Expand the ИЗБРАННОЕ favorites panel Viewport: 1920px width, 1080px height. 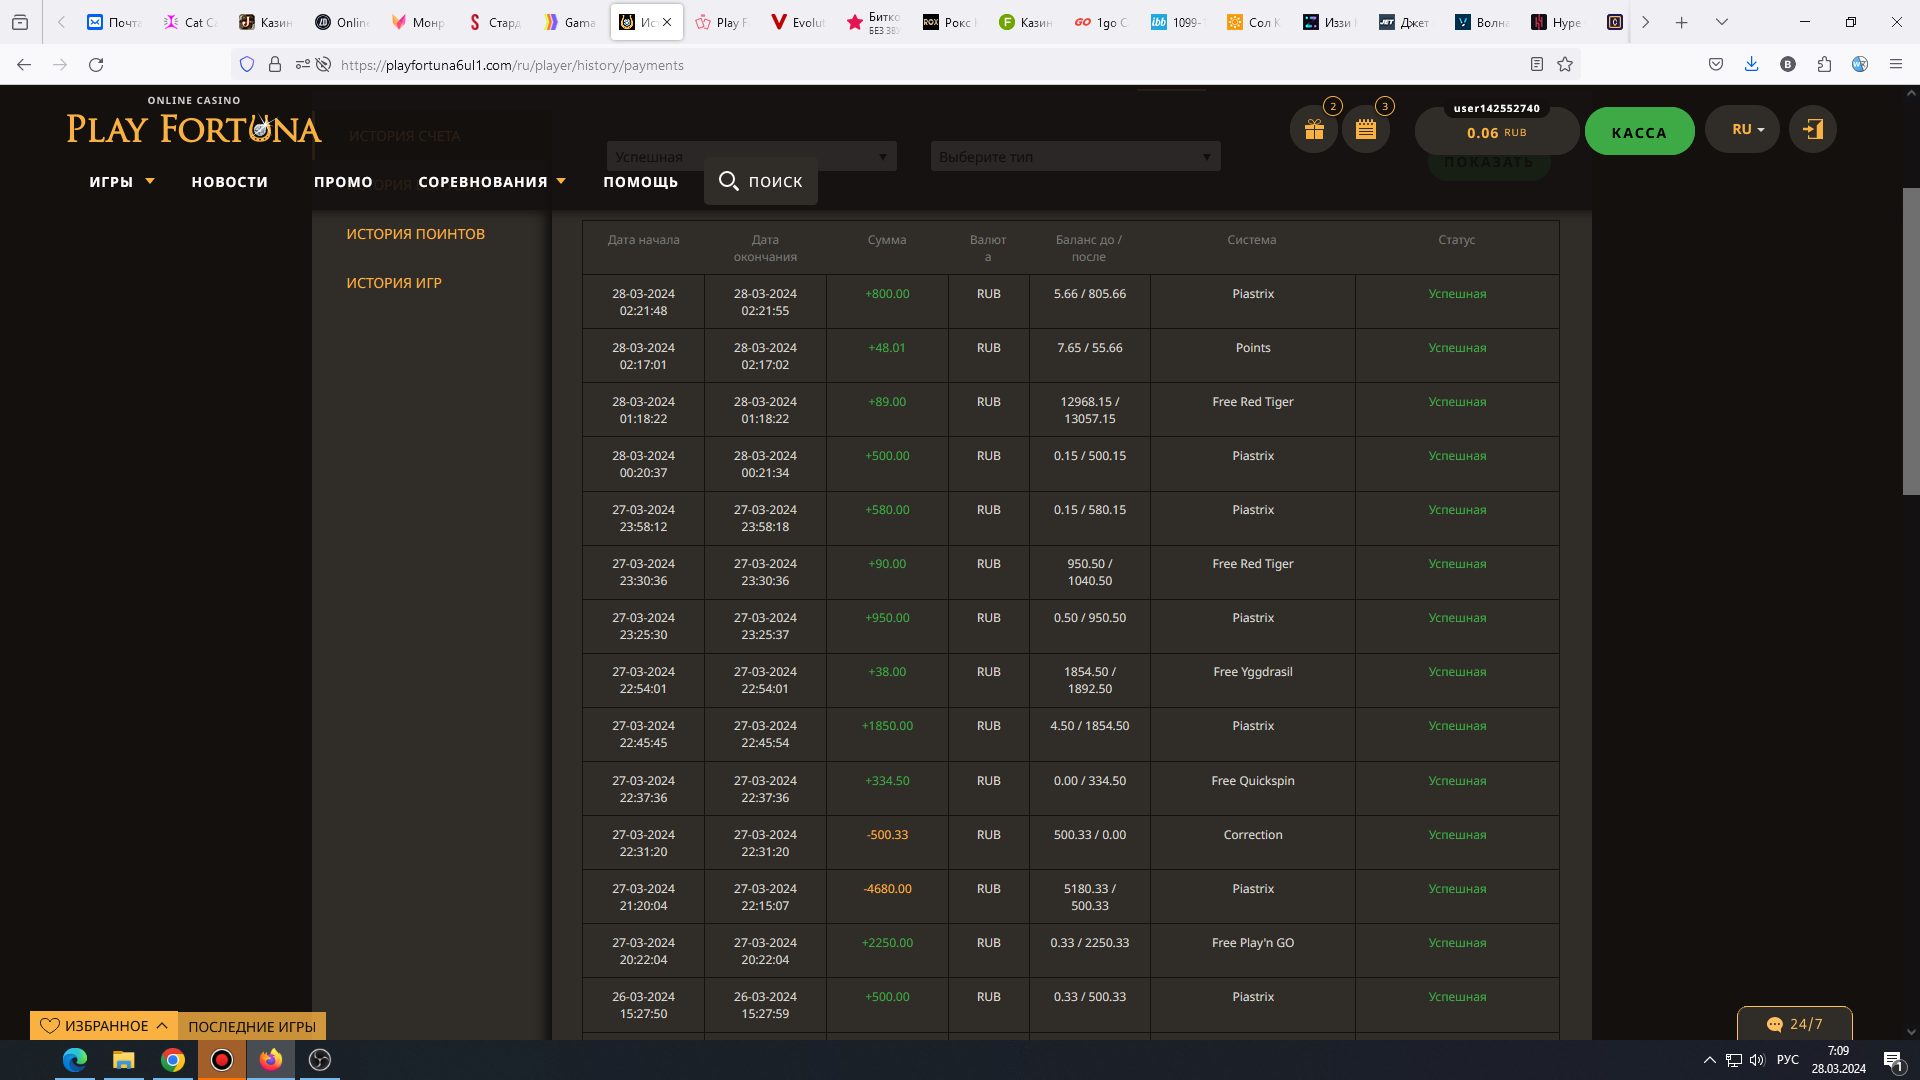click(104, 1026)
